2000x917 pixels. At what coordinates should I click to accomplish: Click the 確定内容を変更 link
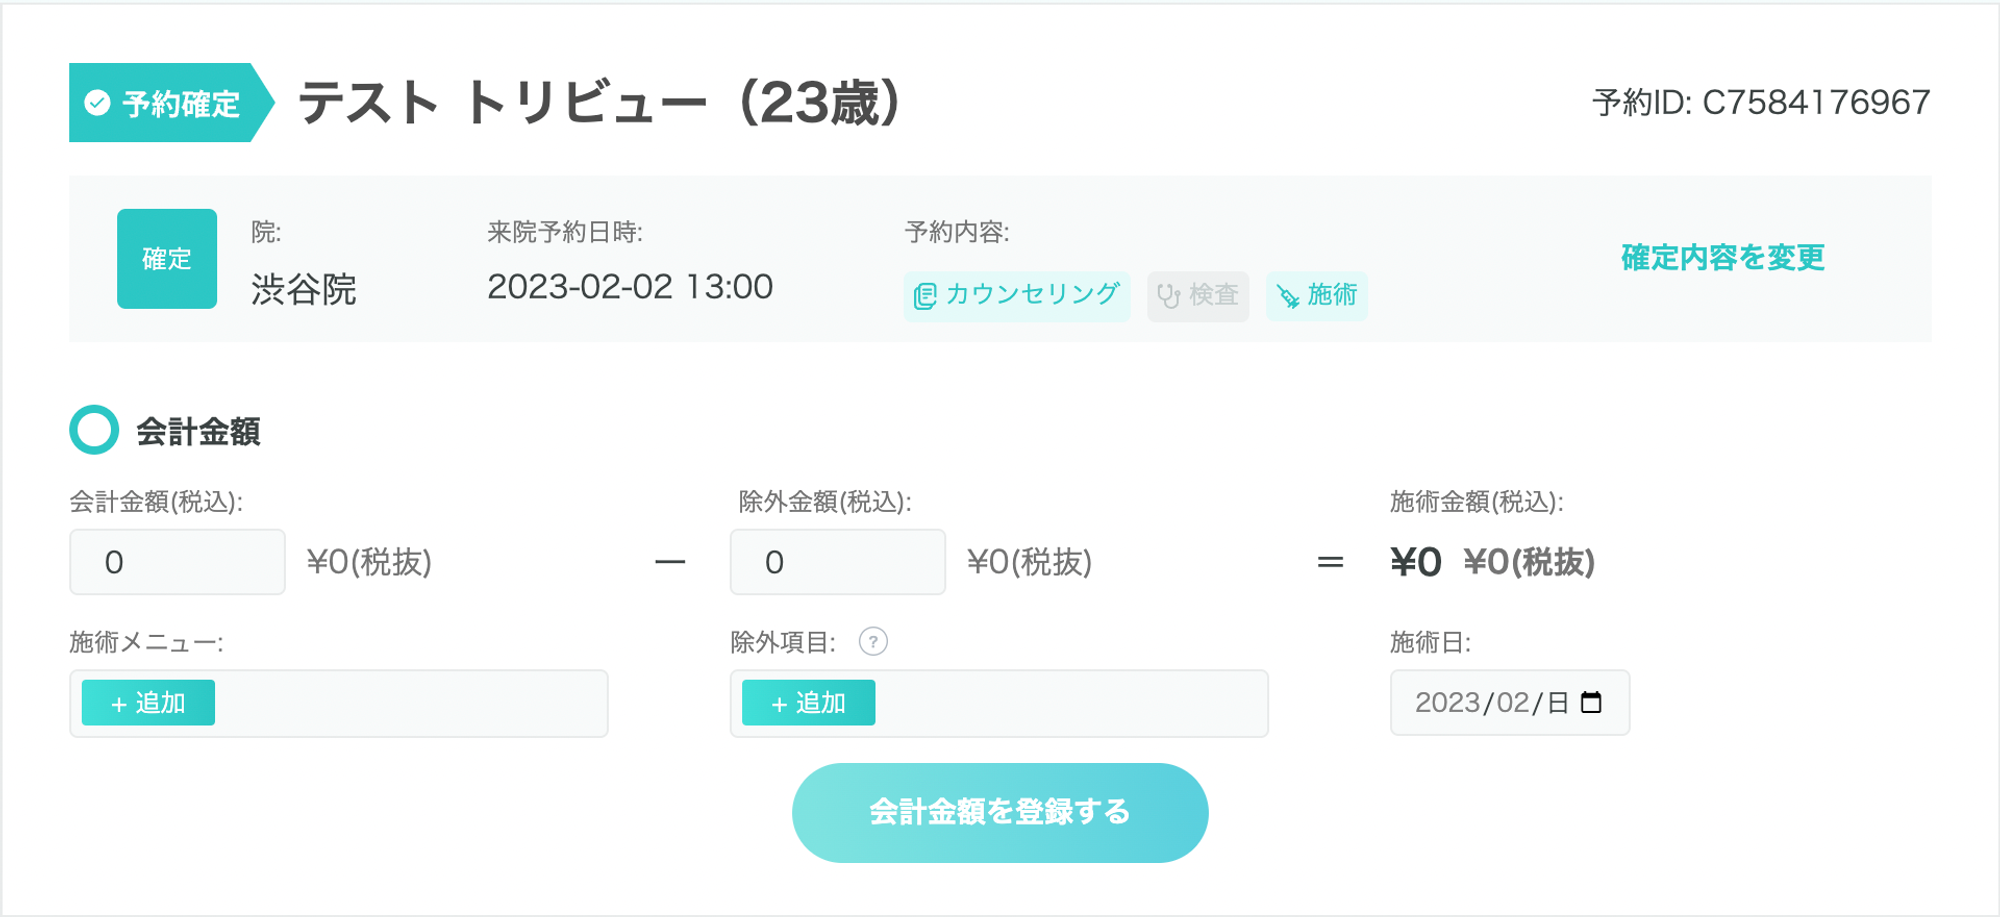pyautogui.click(x=1722, y=258)
